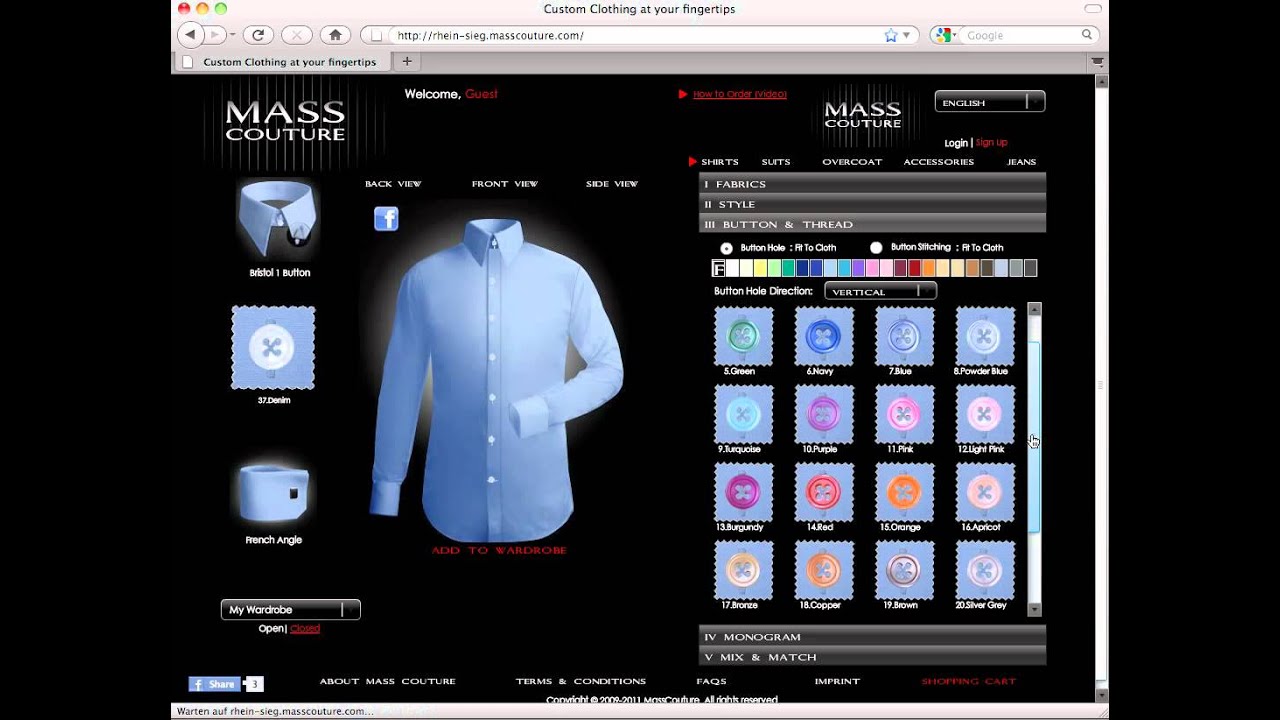
Task: Click the Facebook icon beside the shirt
Action: pyautogui.click(x=386, y=218)
